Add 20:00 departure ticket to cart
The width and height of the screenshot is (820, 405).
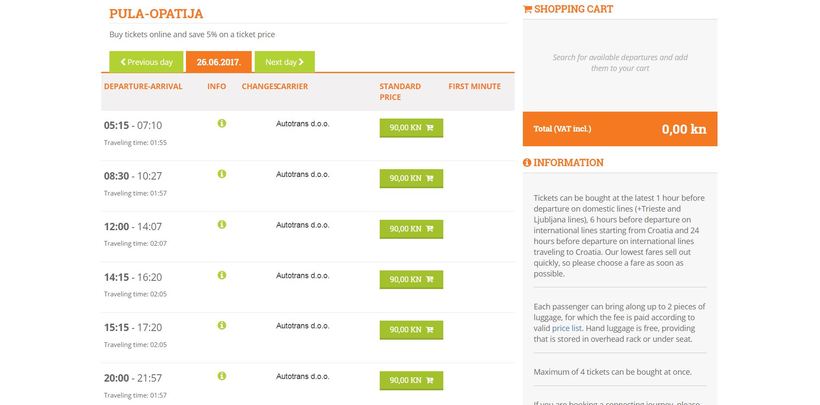(411, 380)
